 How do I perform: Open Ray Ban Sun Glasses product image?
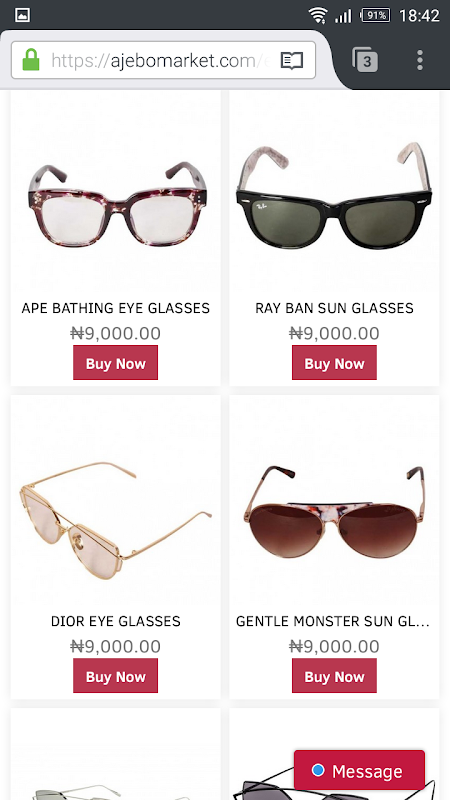coord(334,195)
